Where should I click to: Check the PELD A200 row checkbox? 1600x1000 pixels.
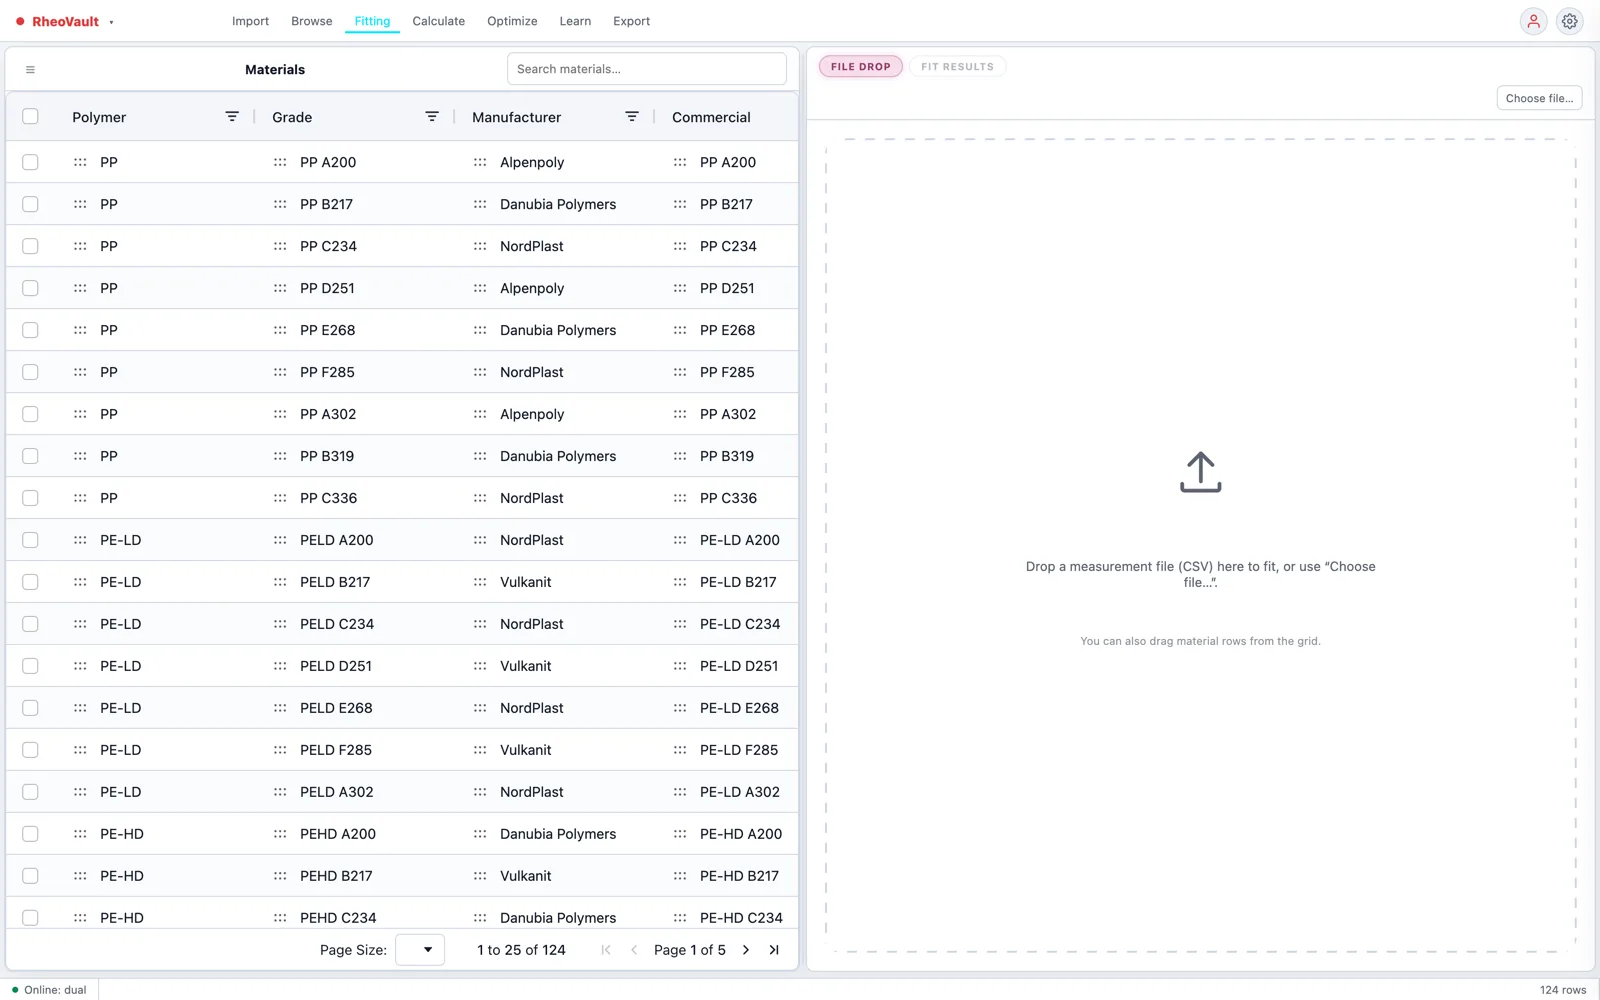coord(30,540)
